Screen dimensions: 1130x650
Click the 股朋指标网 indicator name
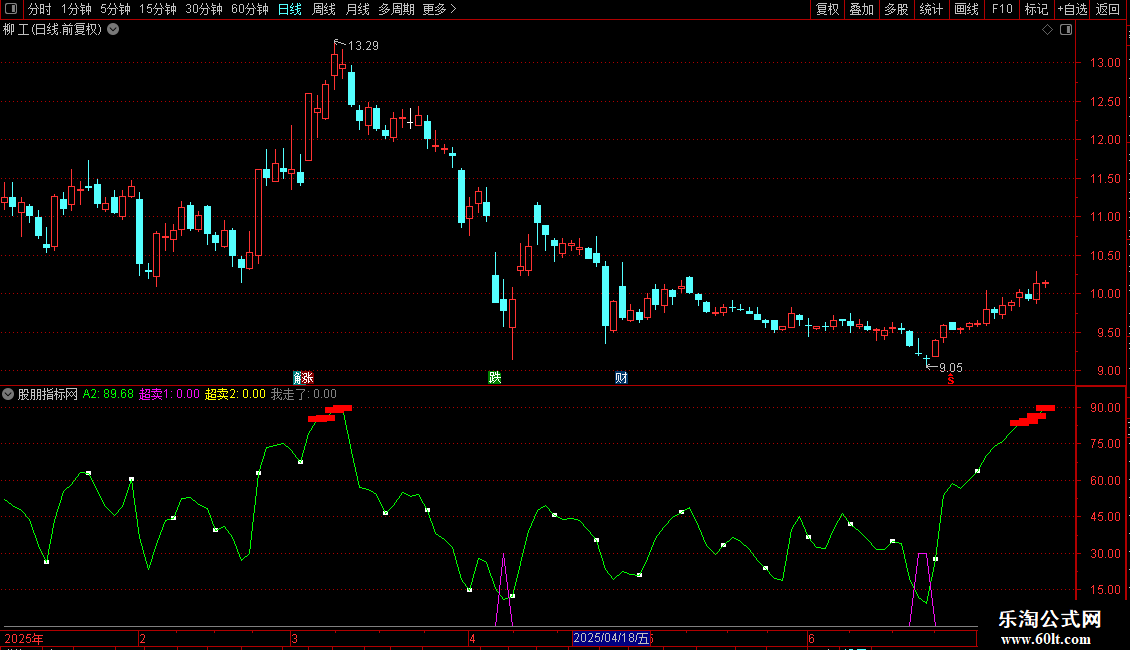(48, 394)
